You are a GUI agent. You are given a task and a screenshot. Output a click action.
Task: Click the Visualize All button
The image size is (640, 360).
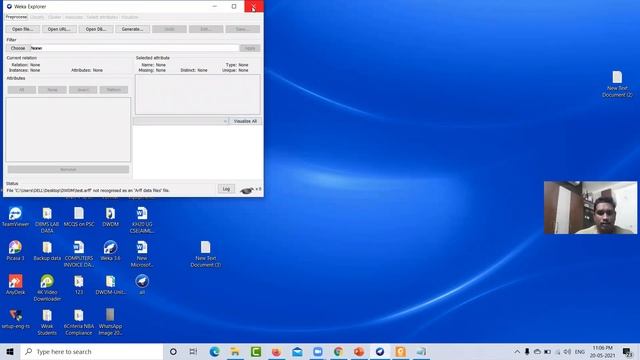[x=245, y=121]
